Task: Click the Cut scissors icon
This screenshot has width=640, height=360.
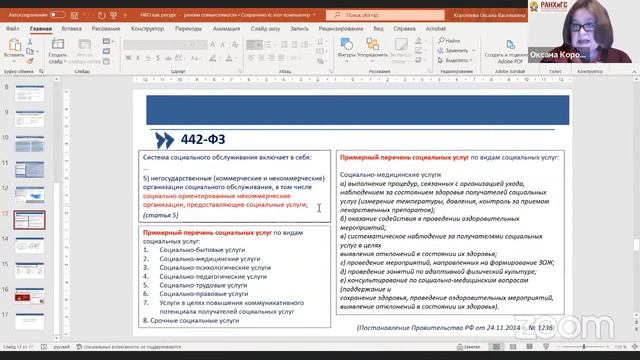Action: (x=30, y=42)
